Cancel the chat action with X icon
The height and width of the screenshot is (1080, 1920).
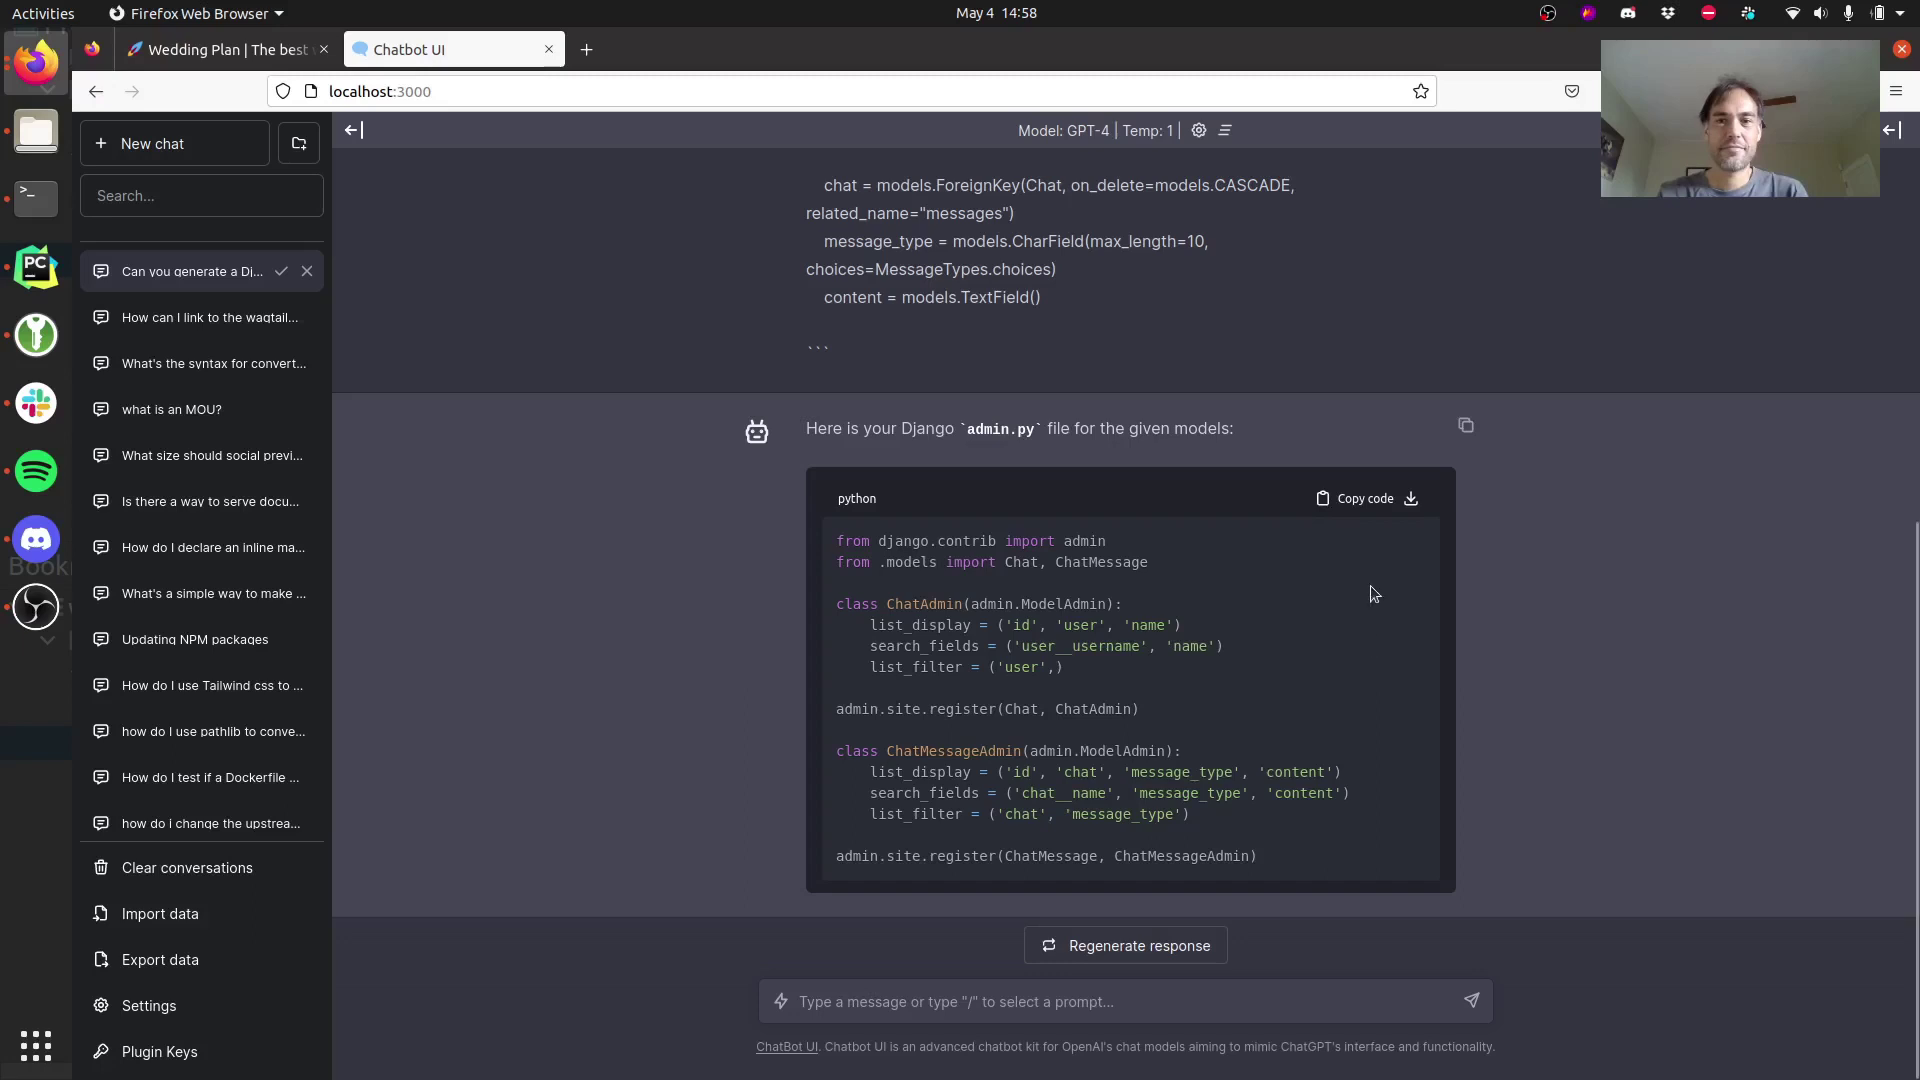click(x=307, y=272)
